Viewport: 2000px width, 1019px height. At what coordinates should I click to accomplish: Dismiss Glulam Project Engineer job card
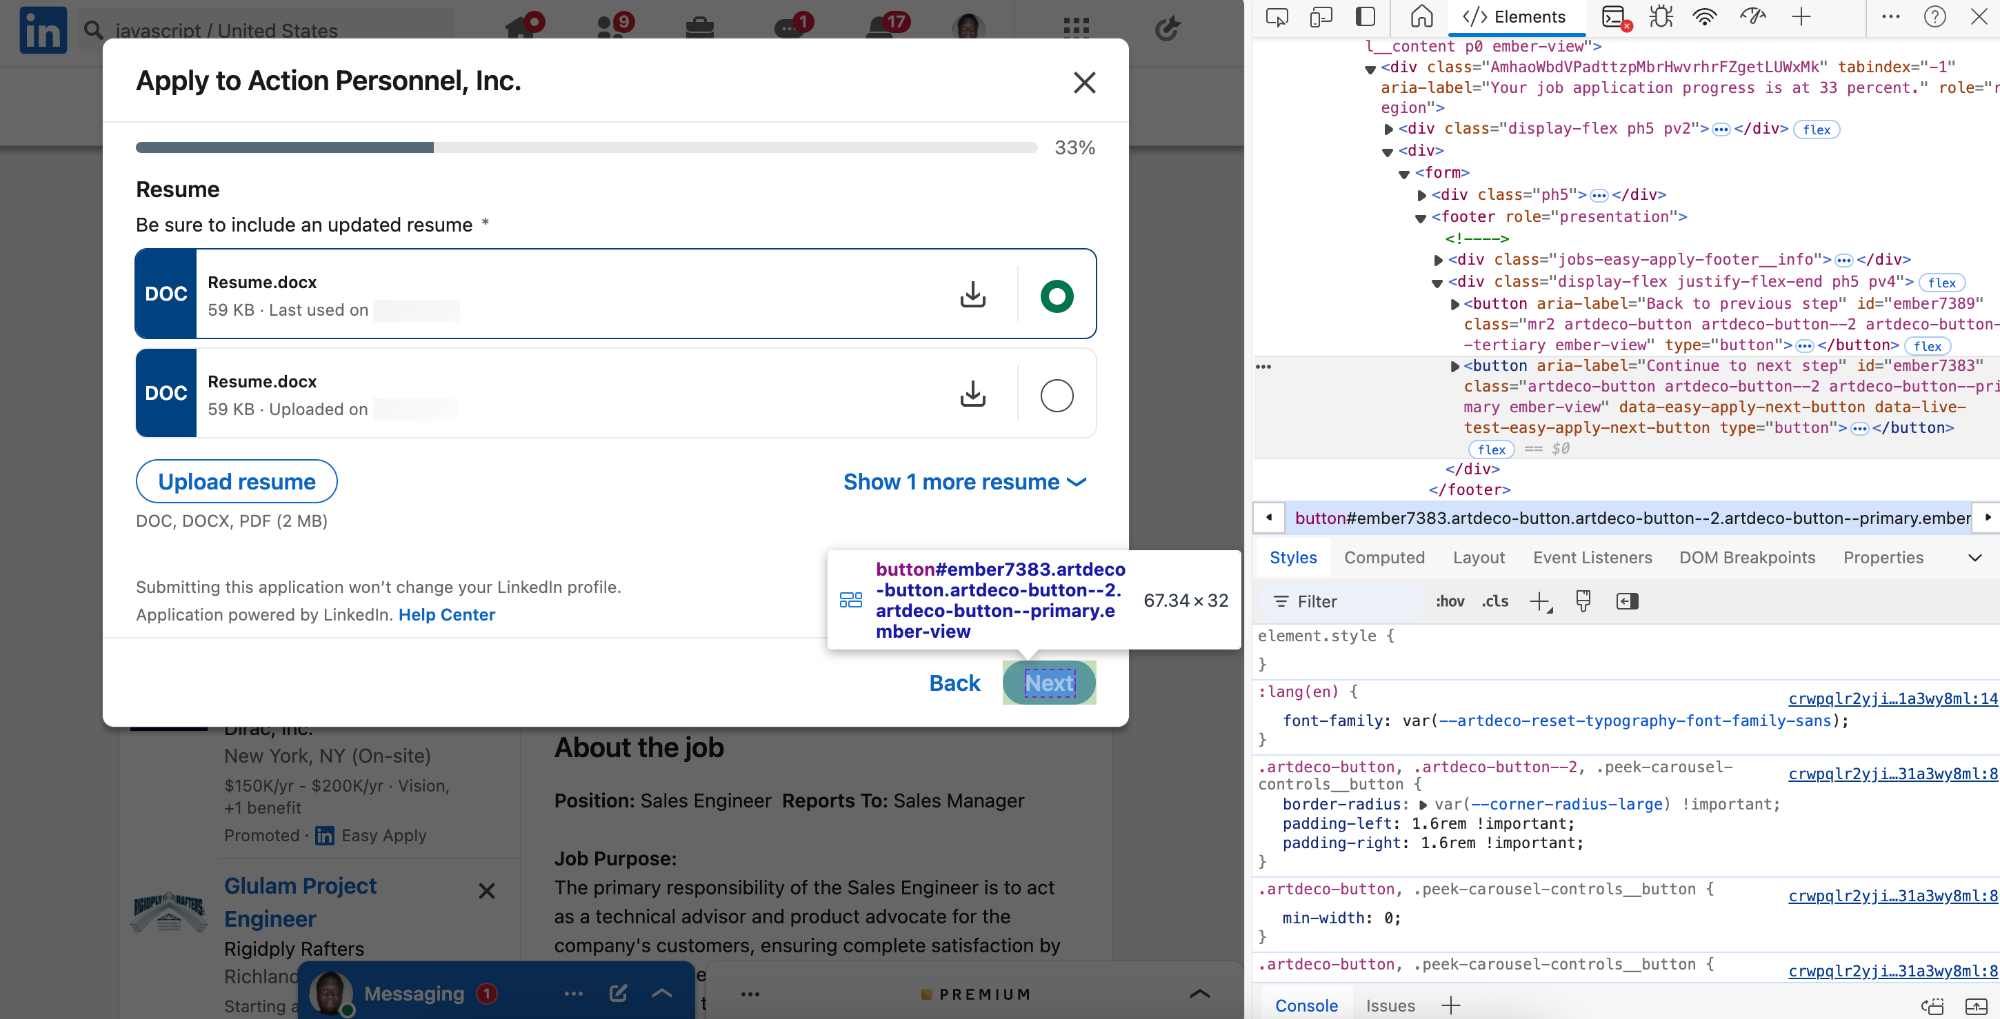487,890
